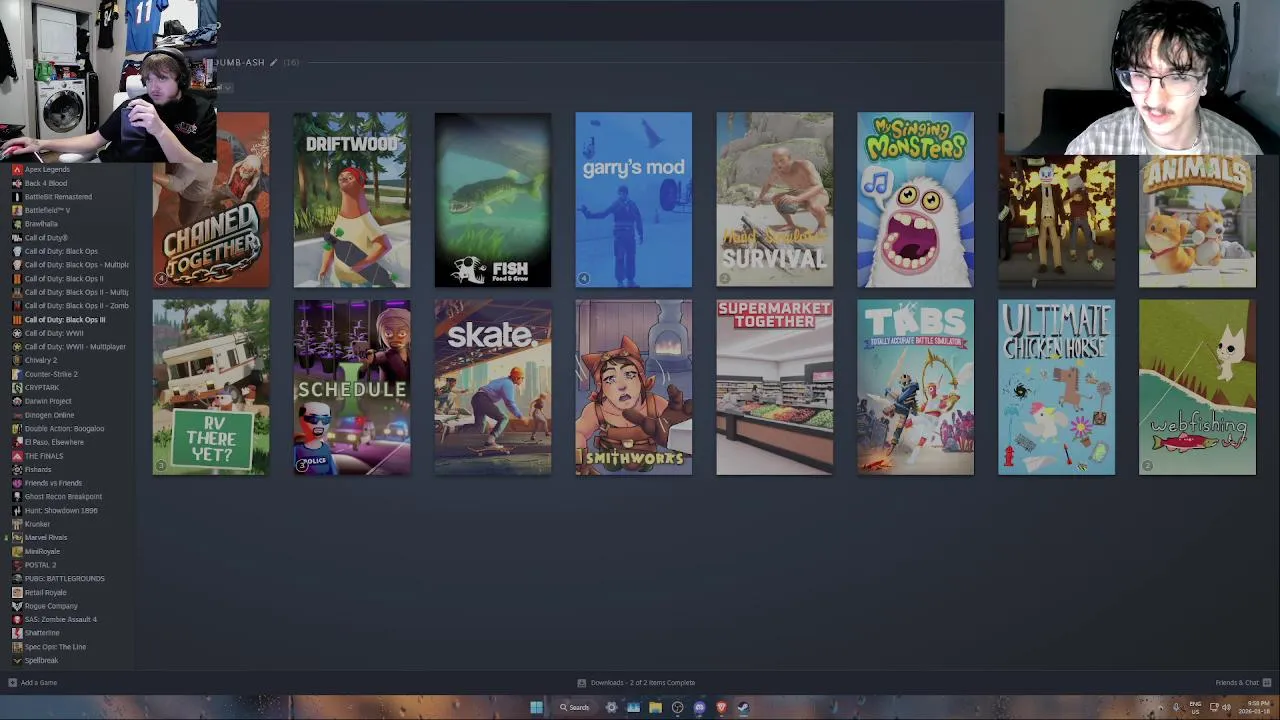Open Downloads 2 of 2 Items Complete

pyautogui.click(x=643, y=682)
